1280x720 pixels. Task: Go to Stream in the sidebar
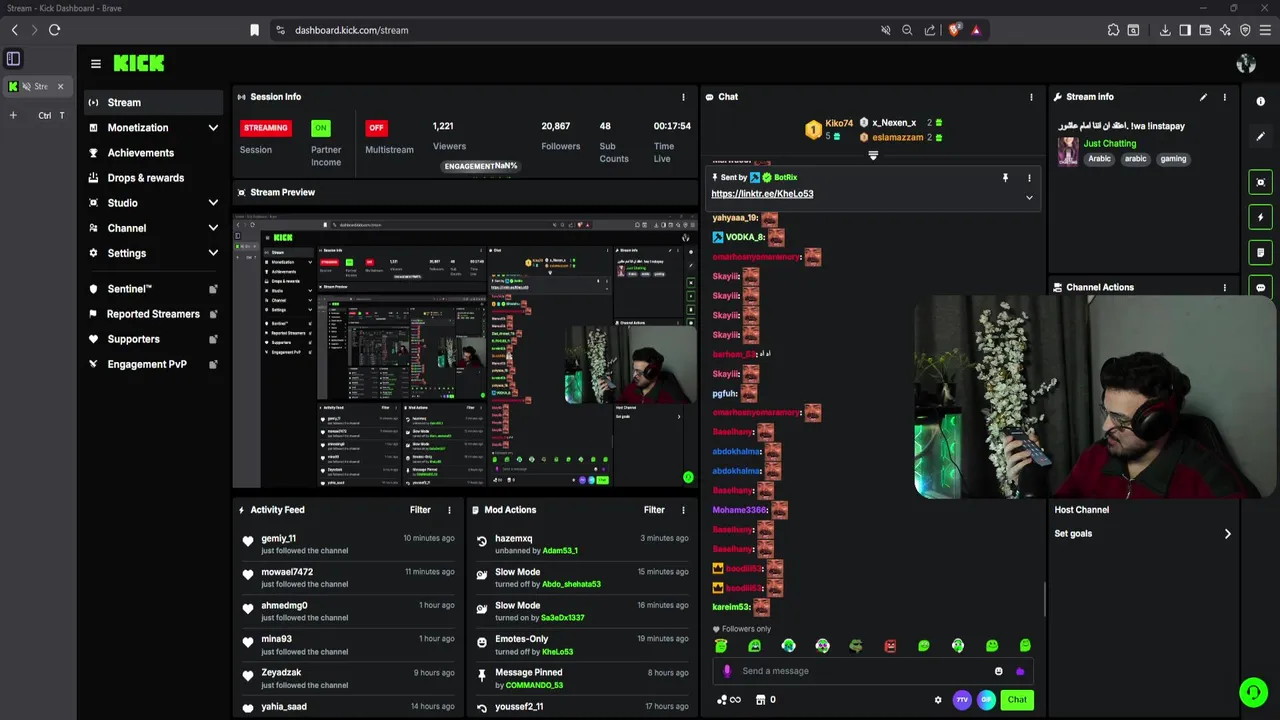(x=152, y=102)
